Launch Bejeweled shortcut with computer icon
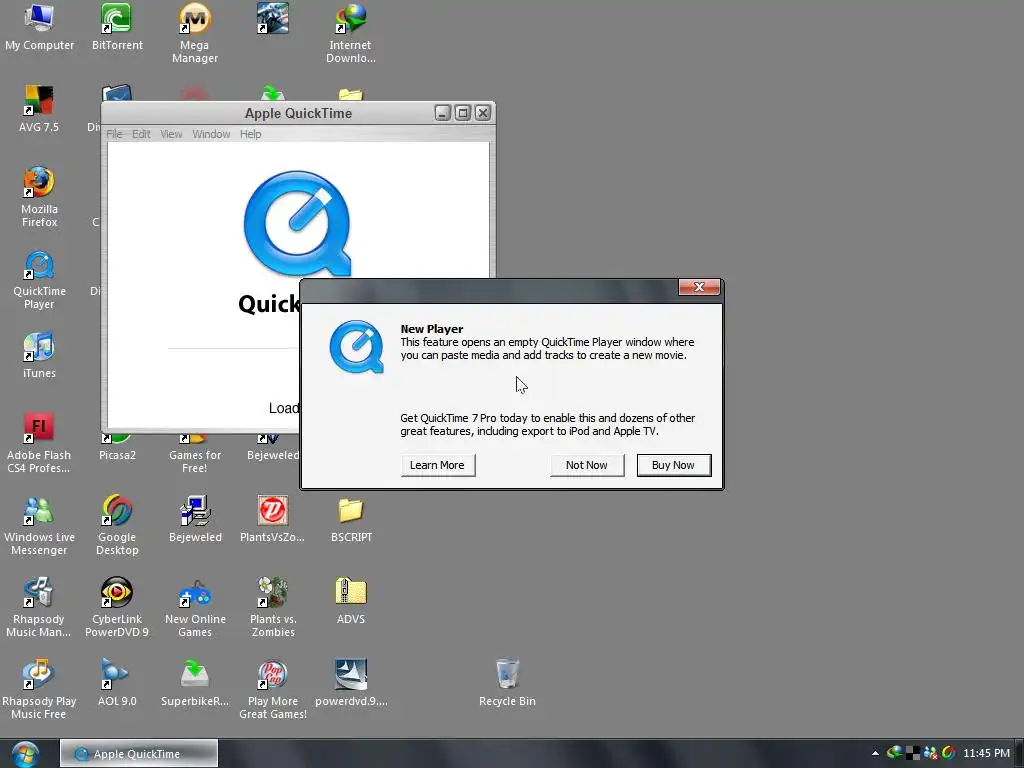This screenshot has width=1024, height=768. pos(195,519)
